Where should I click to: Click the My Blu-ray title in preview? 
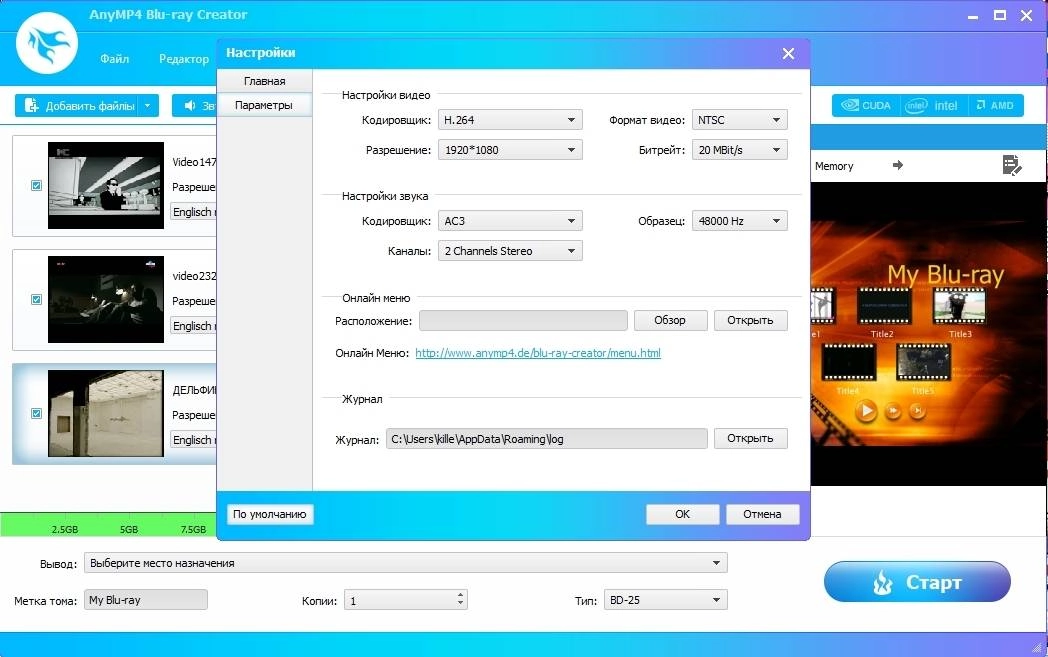pos(946,275)
